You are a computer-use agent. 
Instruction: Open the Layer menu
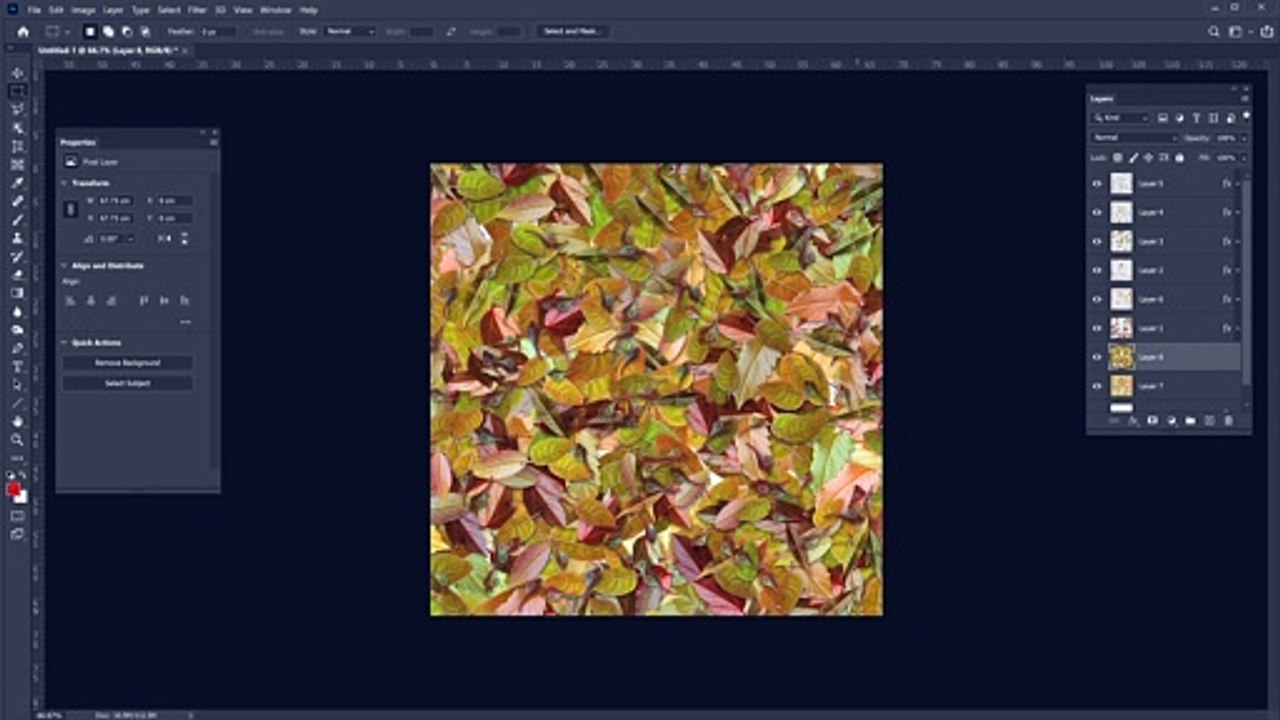(114, 10)
